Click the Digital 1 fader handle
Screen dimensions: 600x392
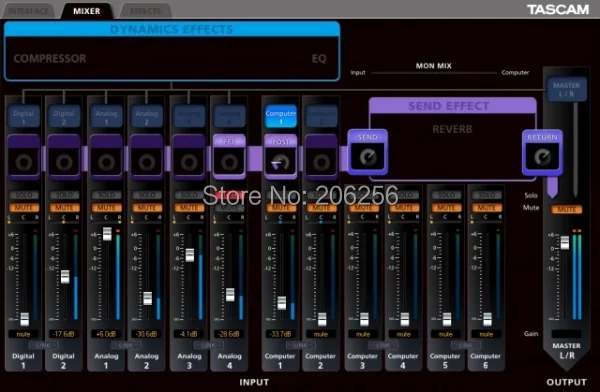[24, 319]
